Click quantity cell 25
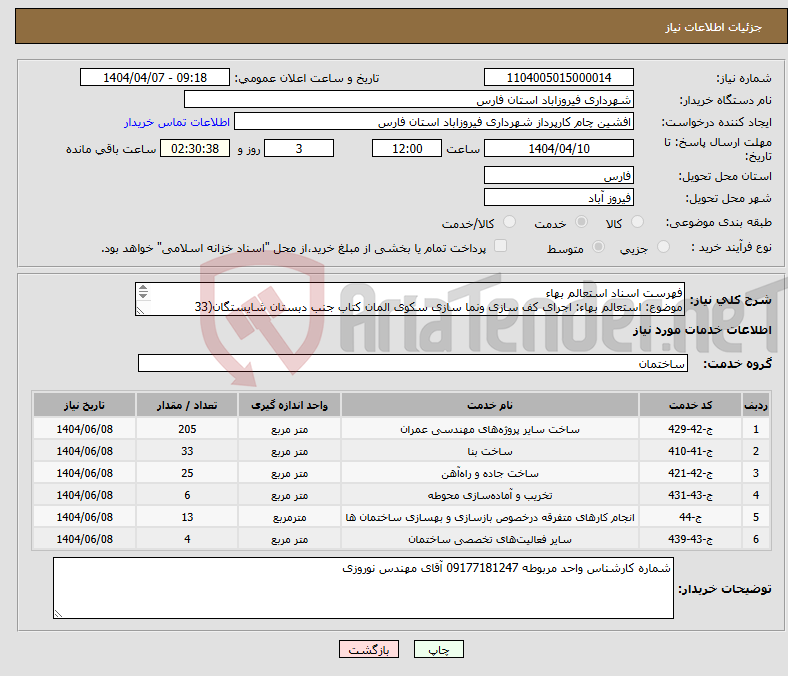 (x=187, y=473)
